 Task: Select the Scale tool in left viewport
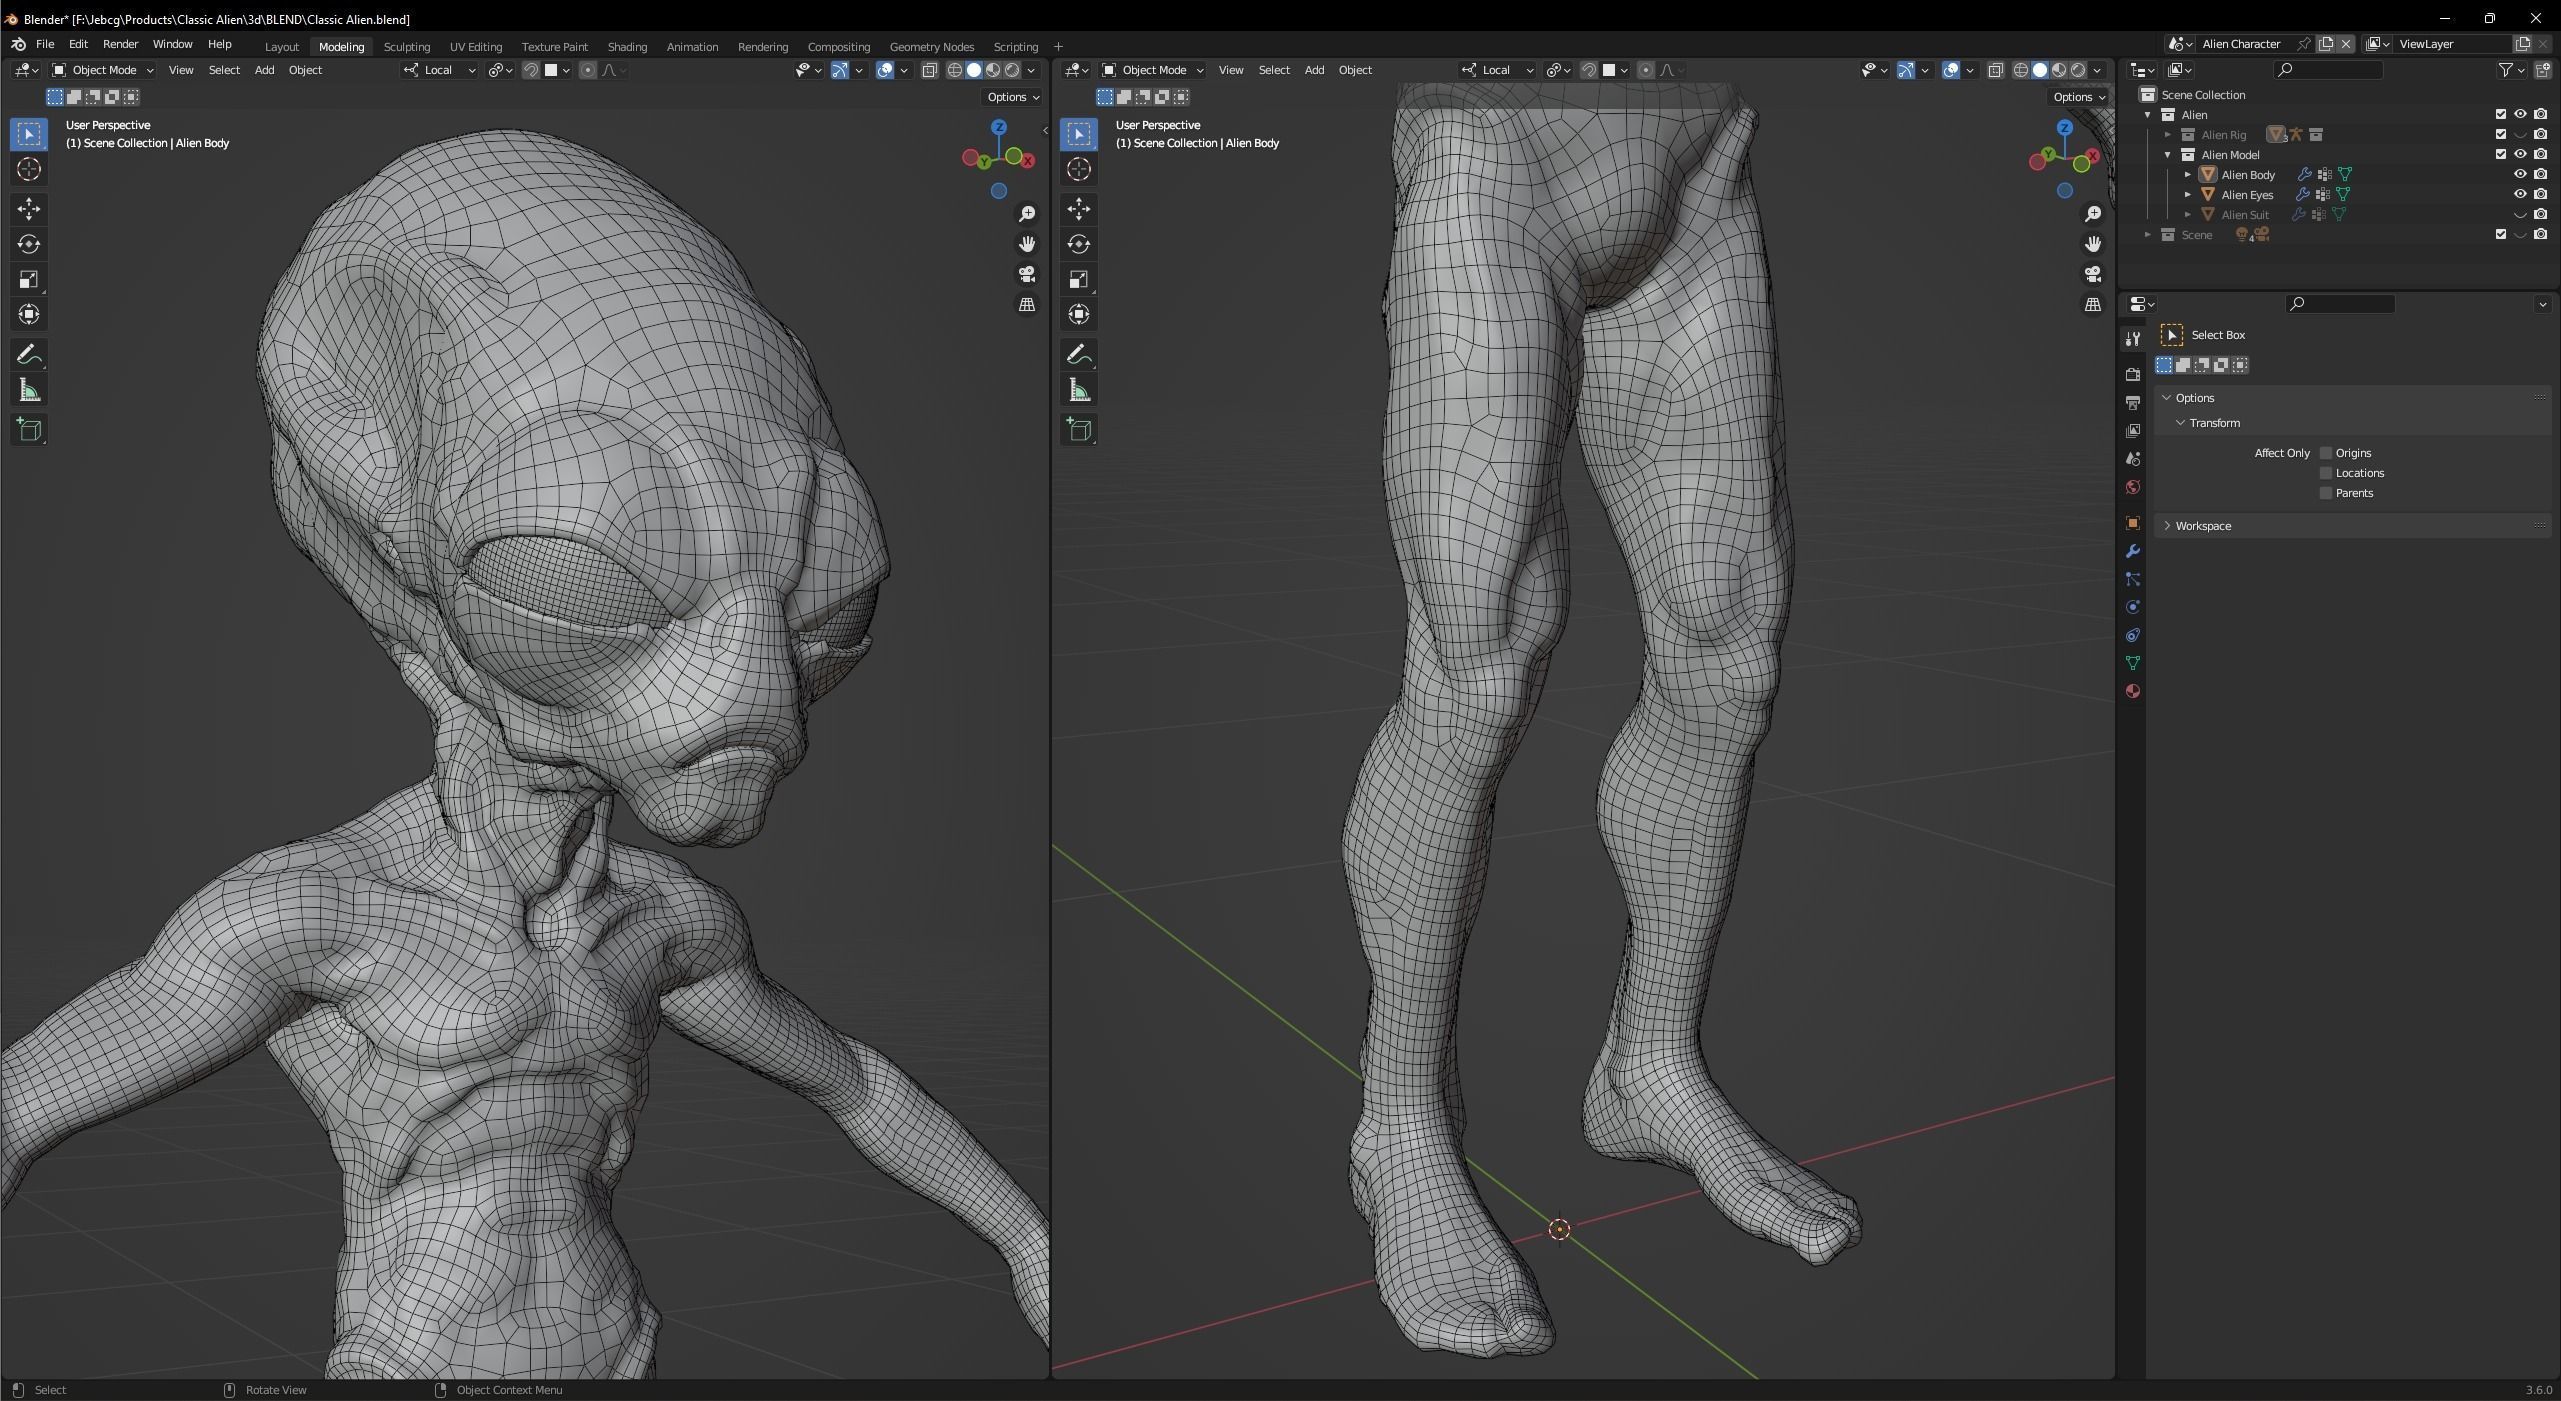[29, 279]
